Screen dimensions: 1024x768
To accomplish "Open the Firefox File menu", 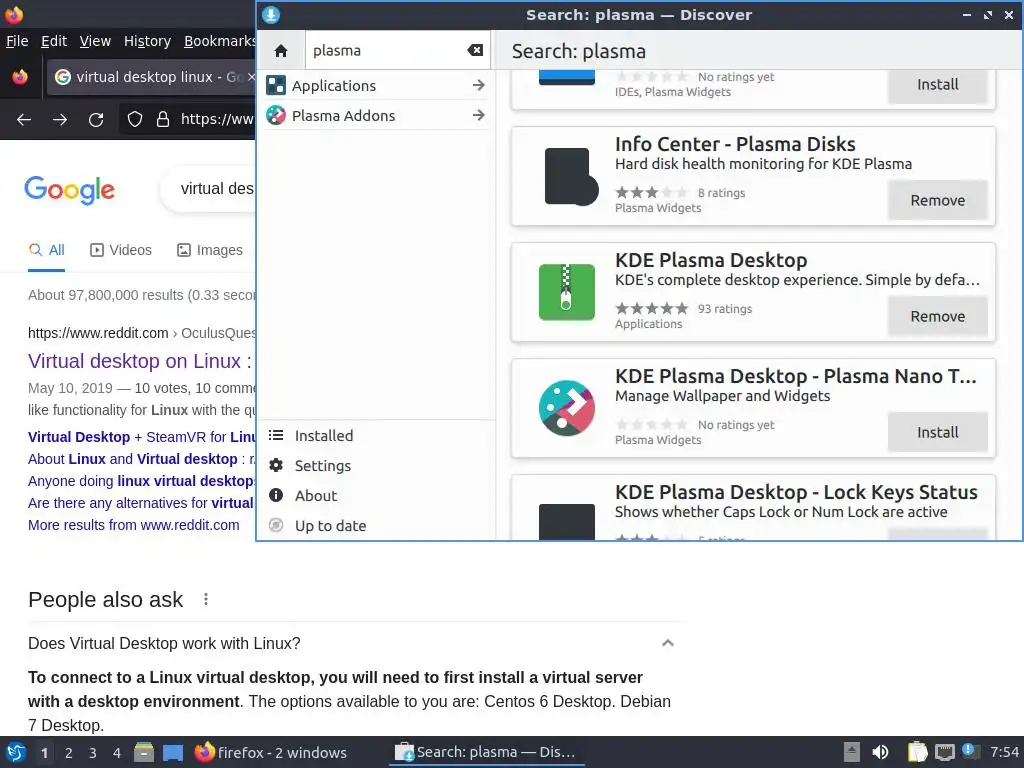I will tap(17, 41).
